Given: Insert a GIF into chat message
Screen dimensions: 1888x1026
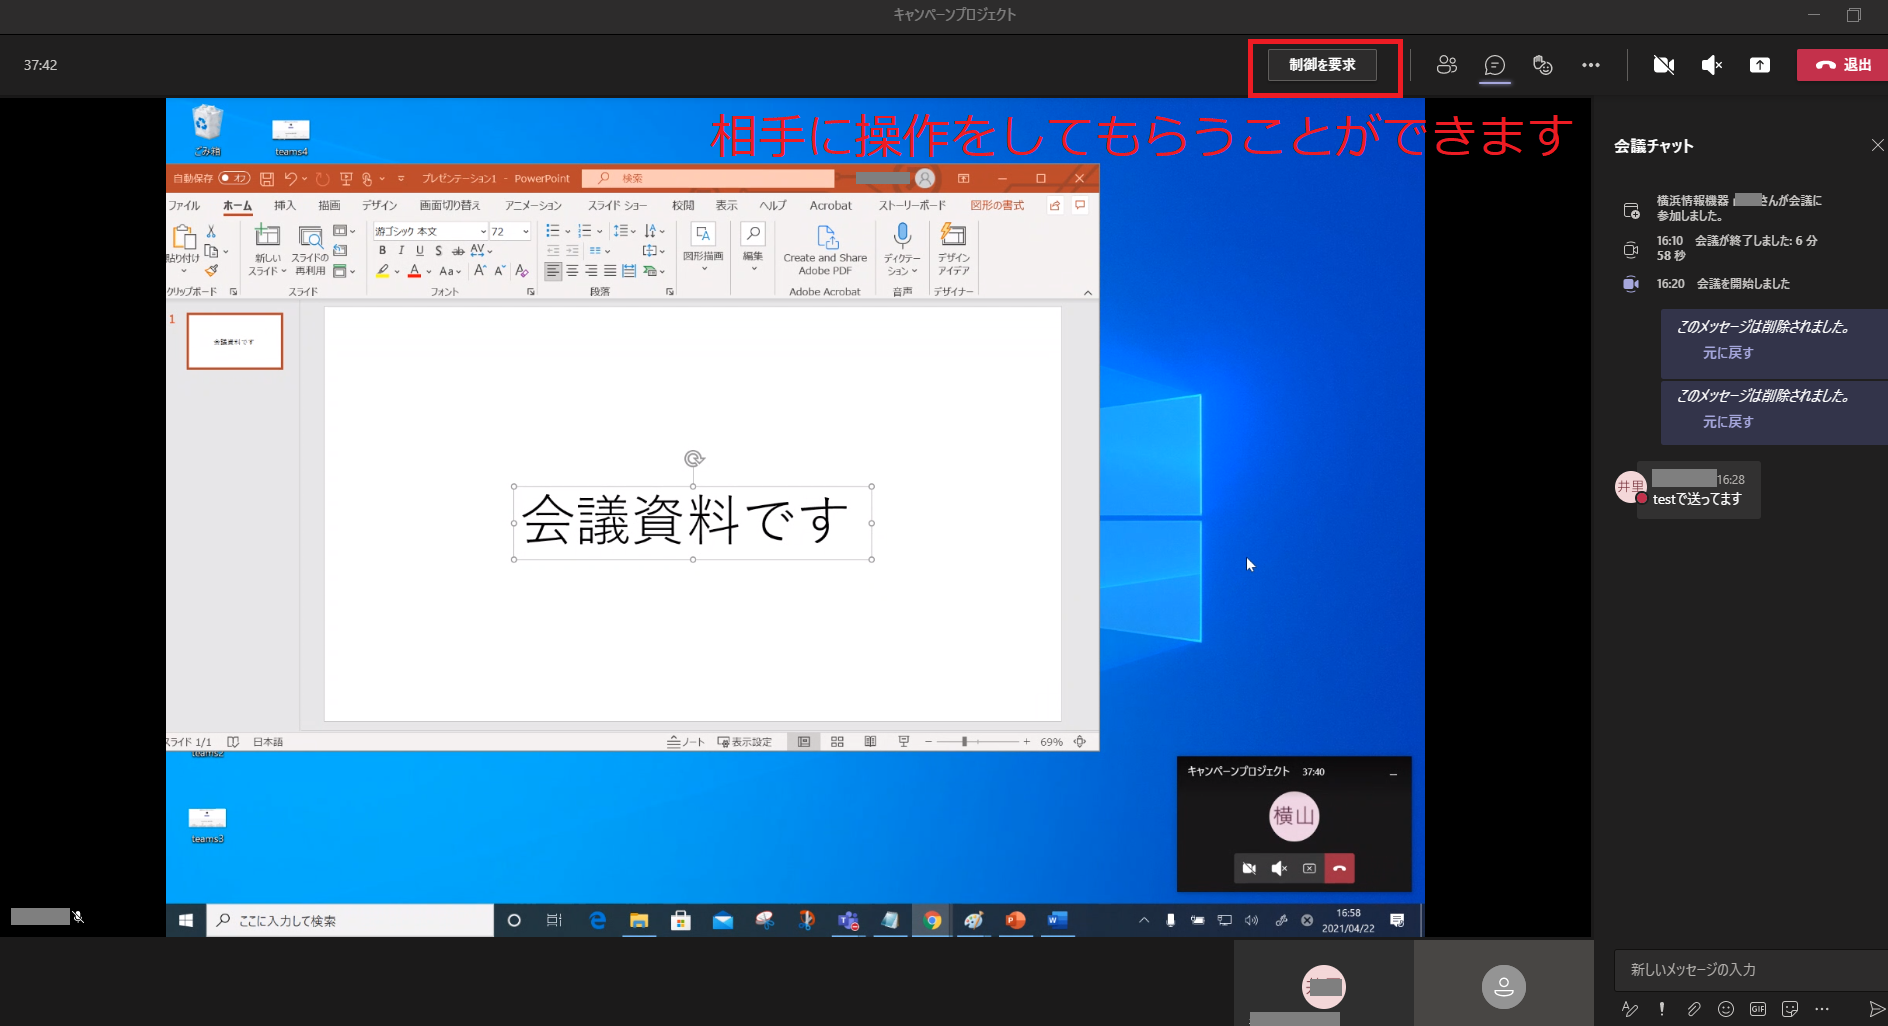Looking at the screenshot, I should [1757, 1009].
